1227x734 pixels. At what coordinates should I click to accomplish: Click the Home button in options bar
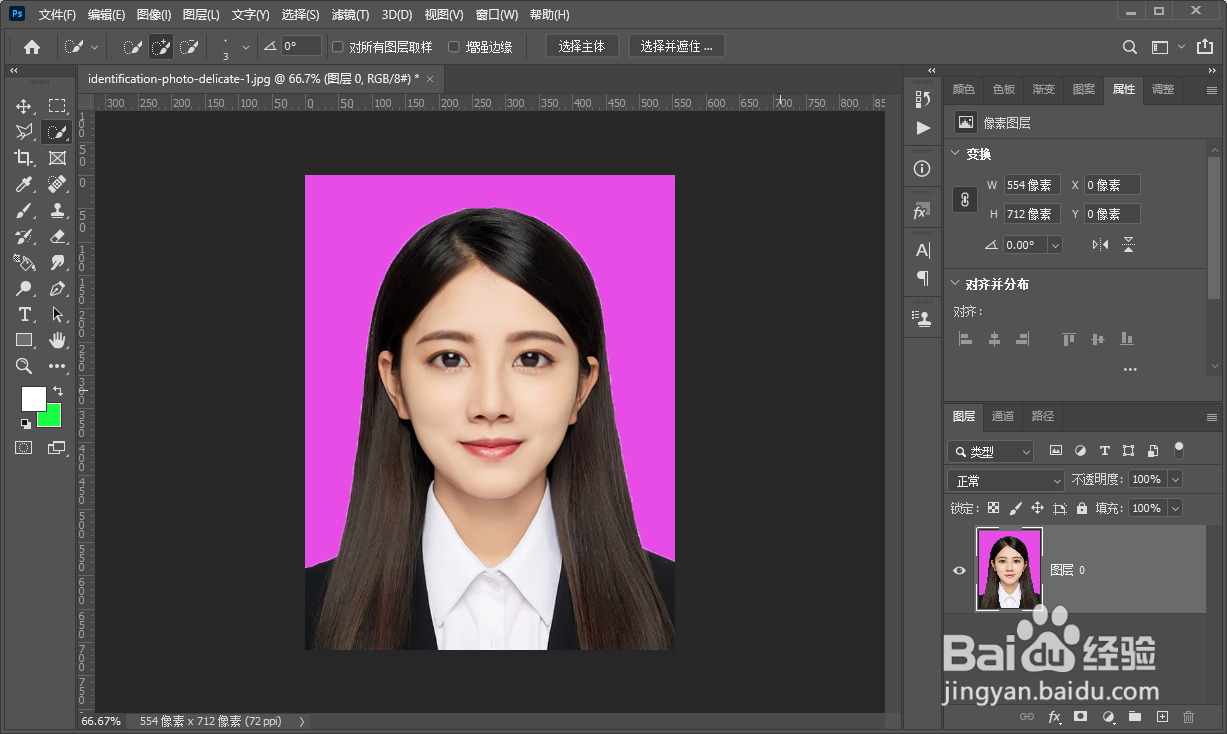tap(32, 47)
